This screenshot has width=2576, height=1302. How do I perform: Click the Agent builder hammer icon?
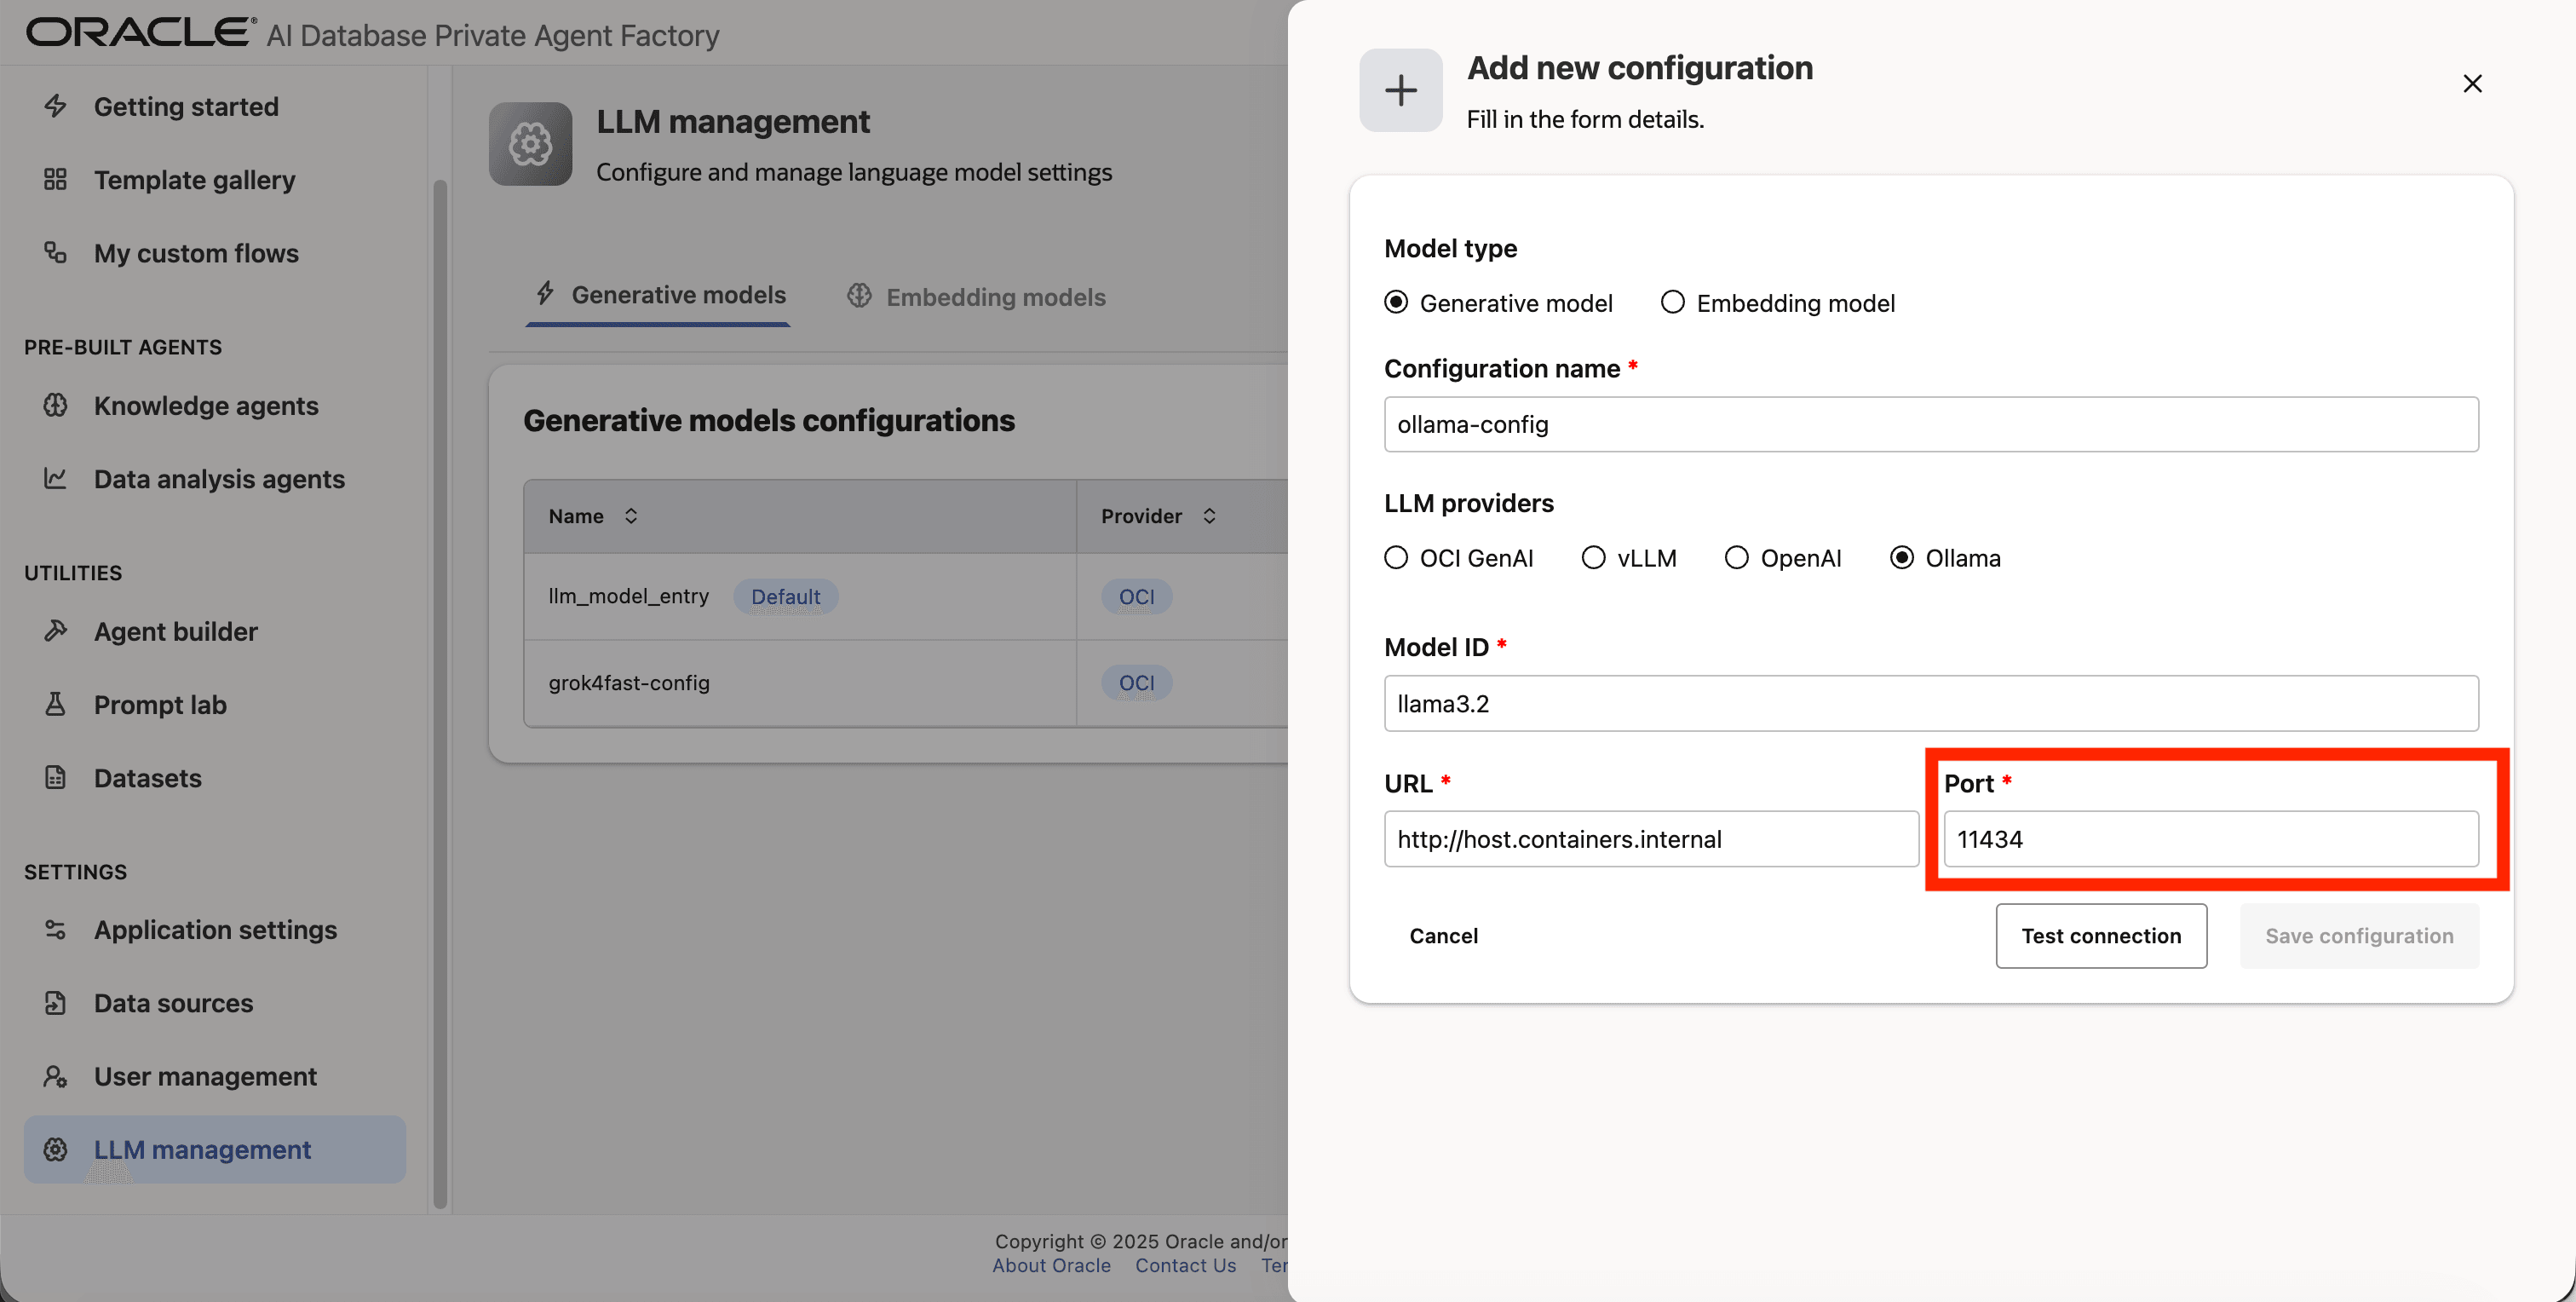55,631
